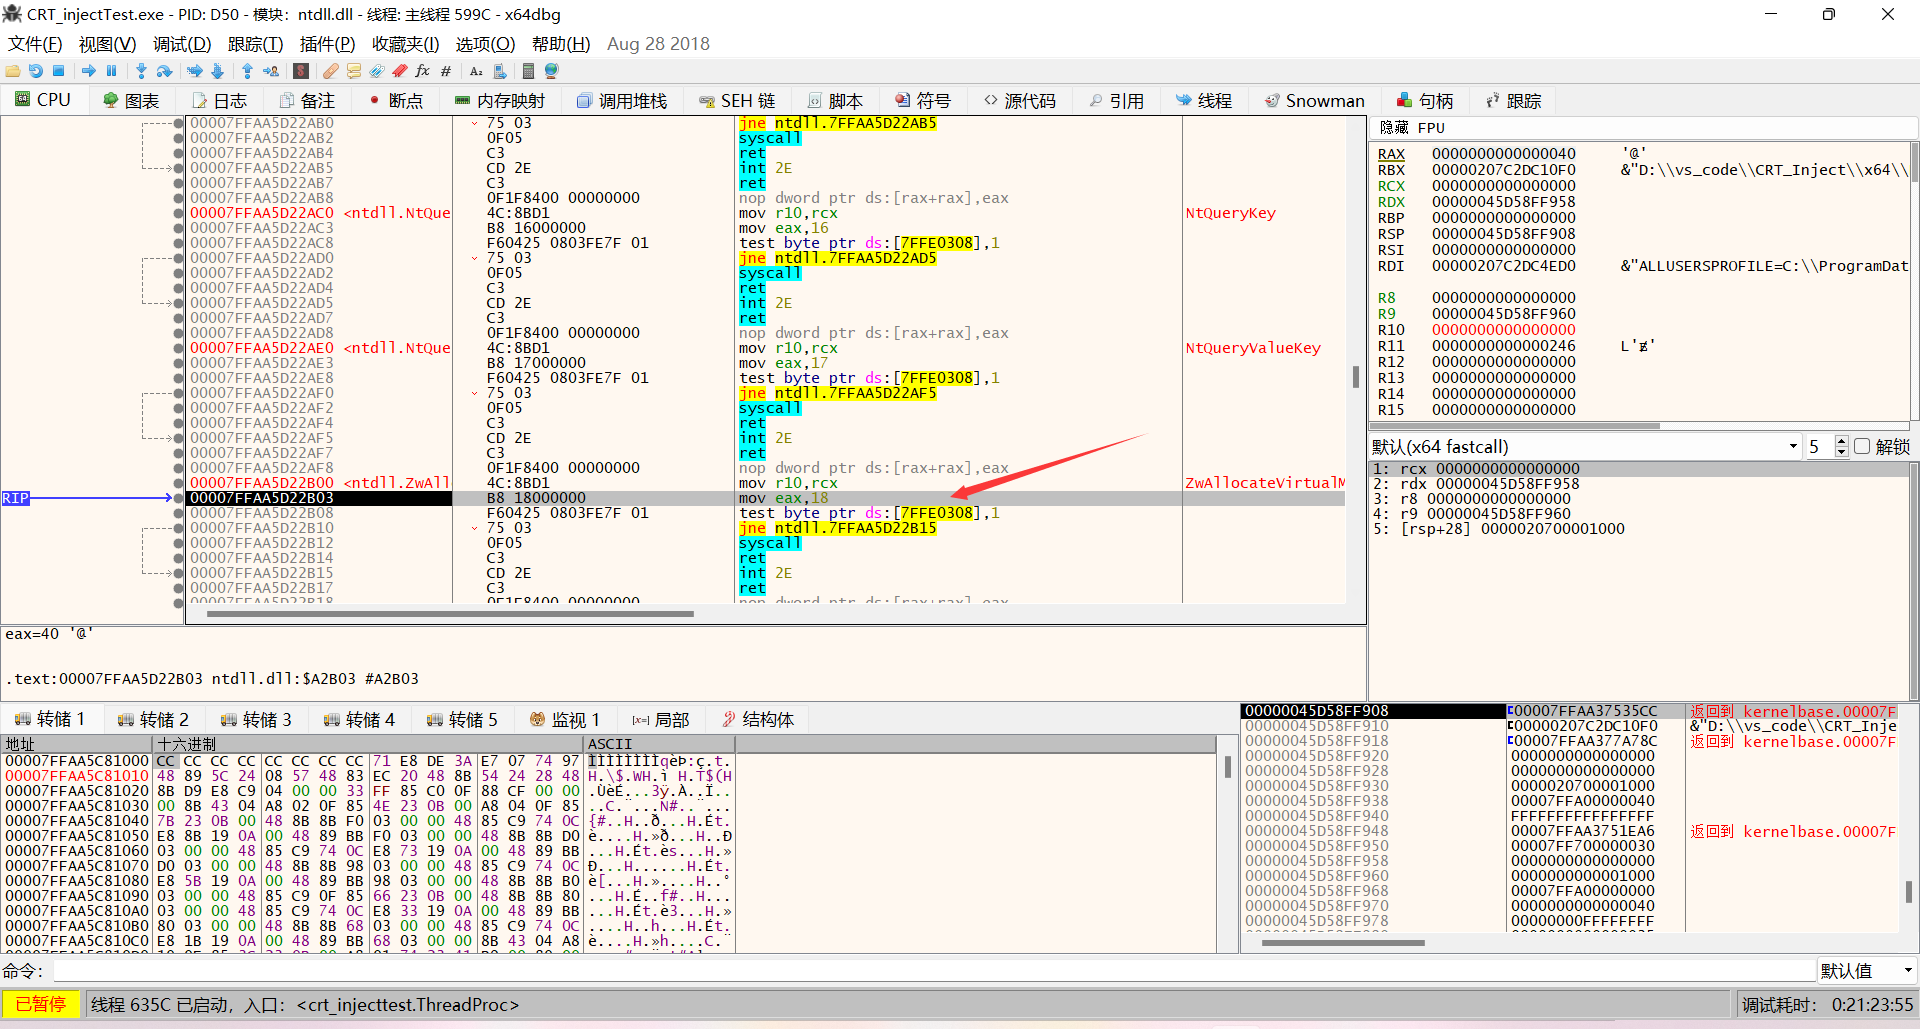Open the Calculator icon

(528, 71)
